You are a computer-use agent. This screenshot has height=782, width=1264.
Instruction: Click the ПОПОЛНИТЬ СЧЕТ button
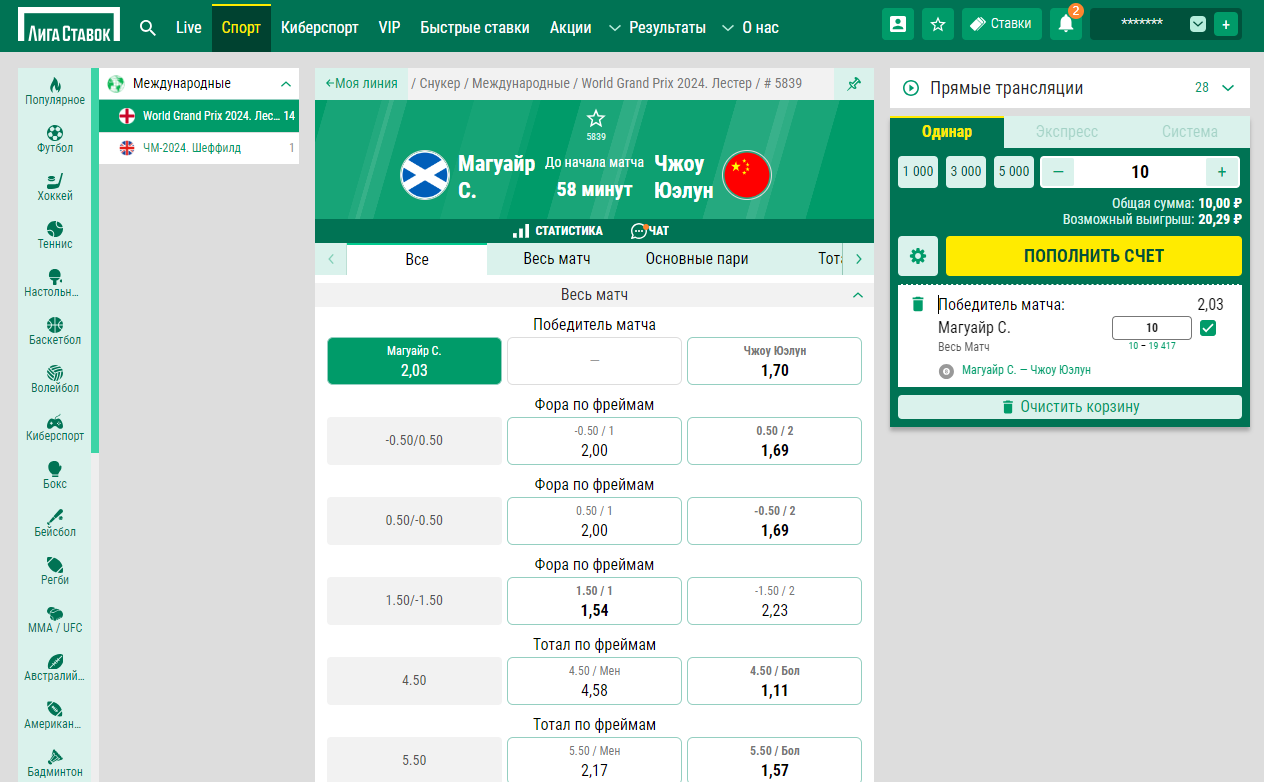click(x=1094, y=256)
